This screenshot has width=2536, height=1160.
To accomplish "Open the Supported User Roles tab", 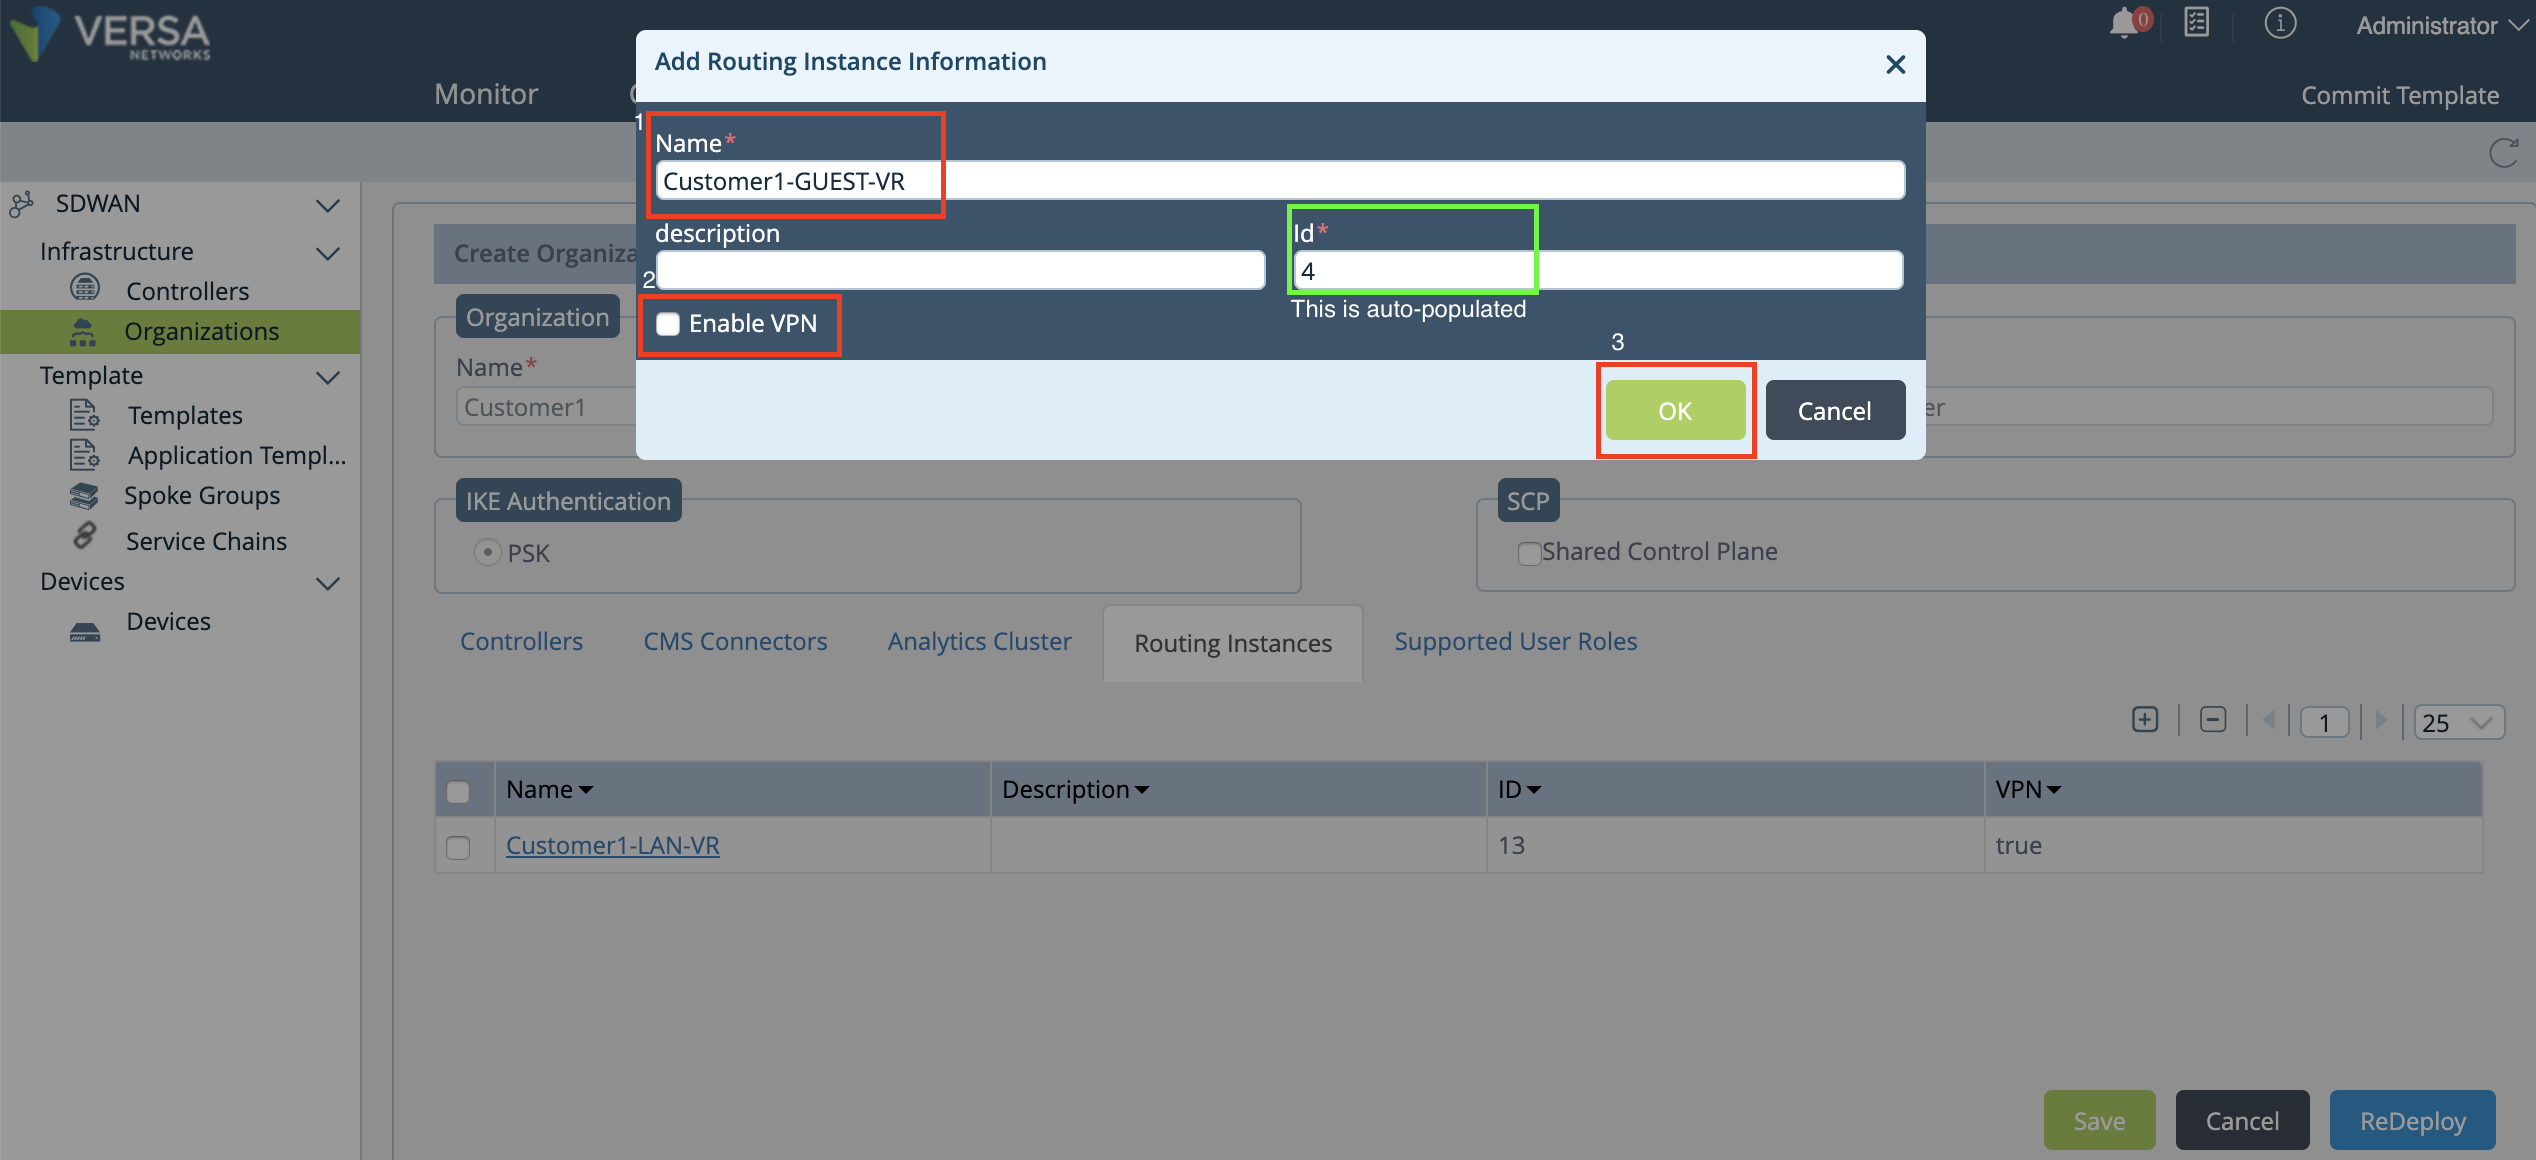I will pos(1515,642).
